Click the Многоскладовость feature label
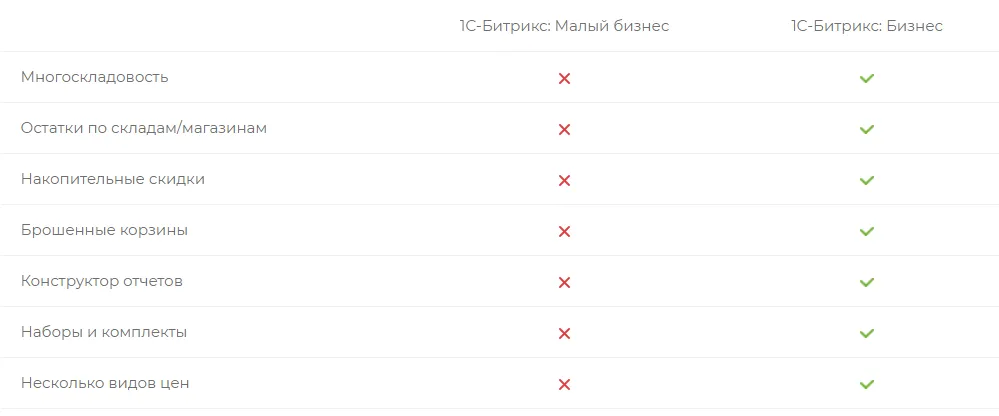The width and height of the screenshot is (999, 416). 95,77
